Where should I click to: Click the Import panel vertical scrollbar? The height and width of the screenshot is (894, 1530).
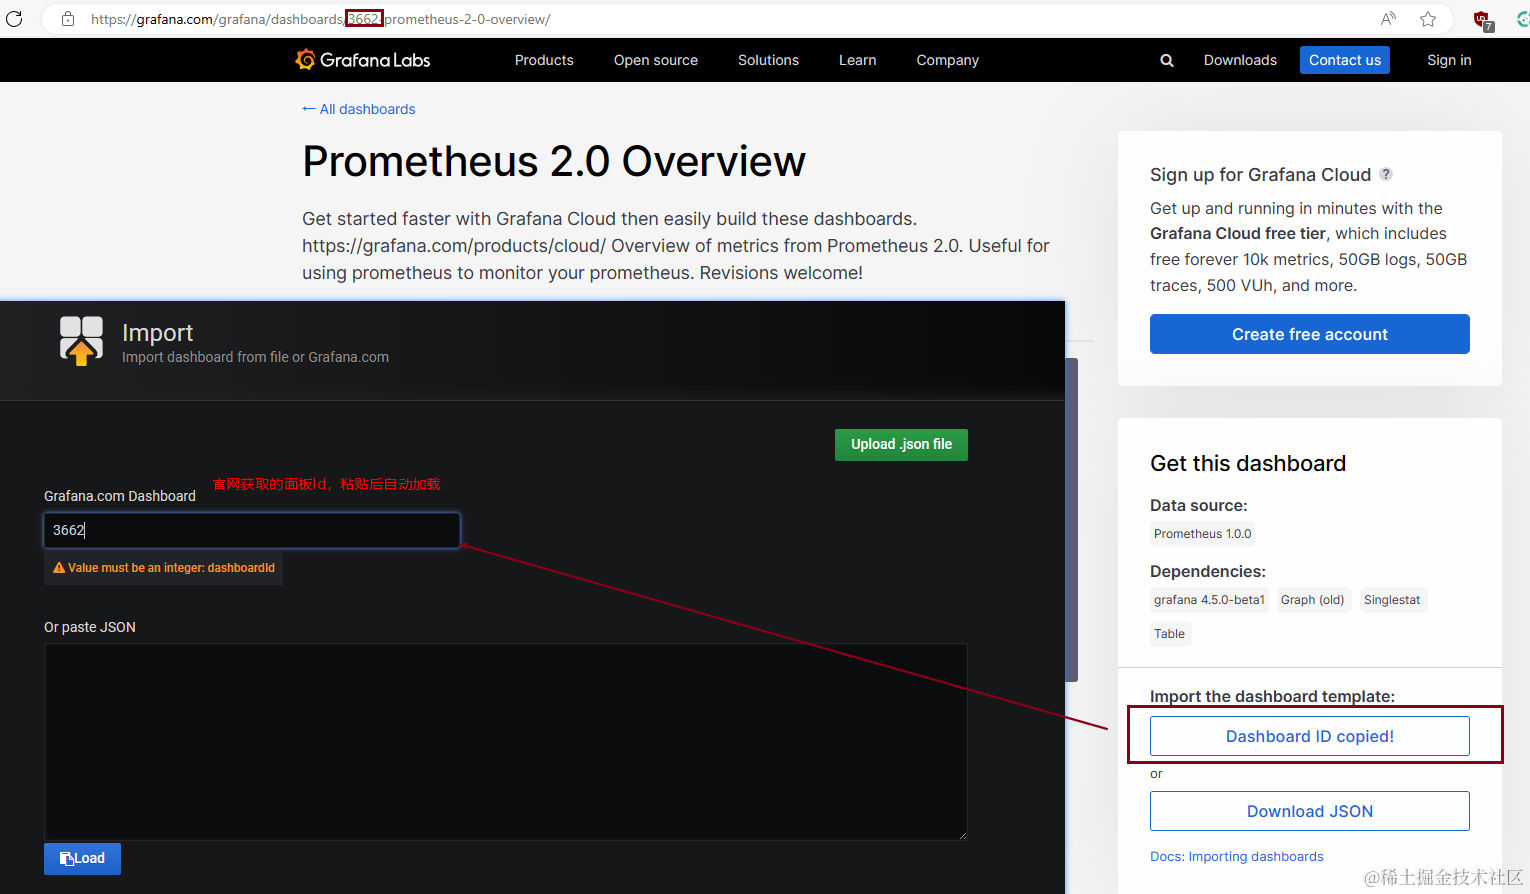click(x=1072, y=520)
